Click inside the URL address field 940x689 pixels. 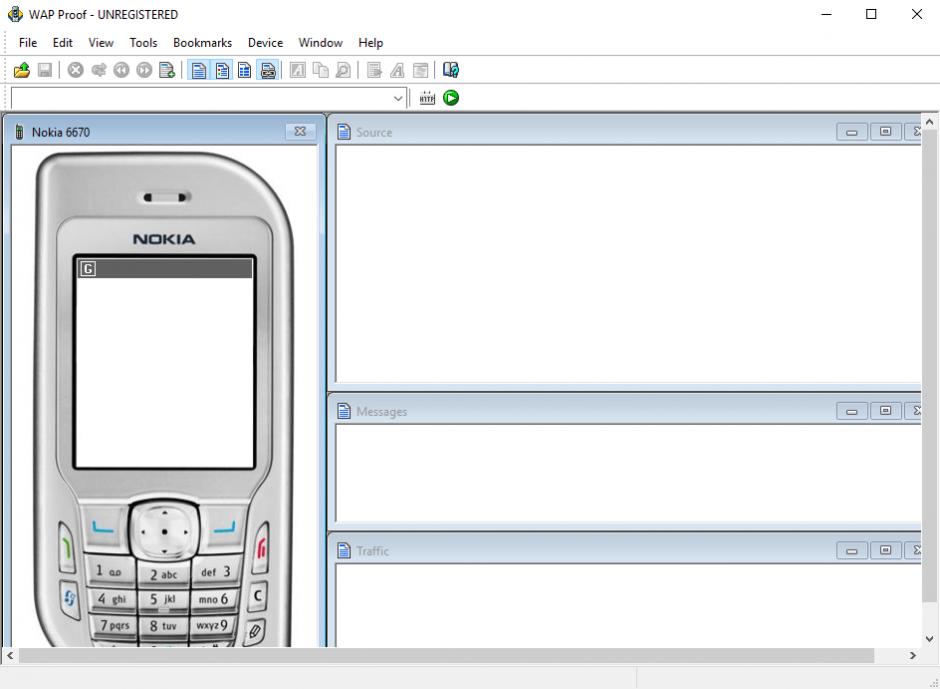pos(201,98)
